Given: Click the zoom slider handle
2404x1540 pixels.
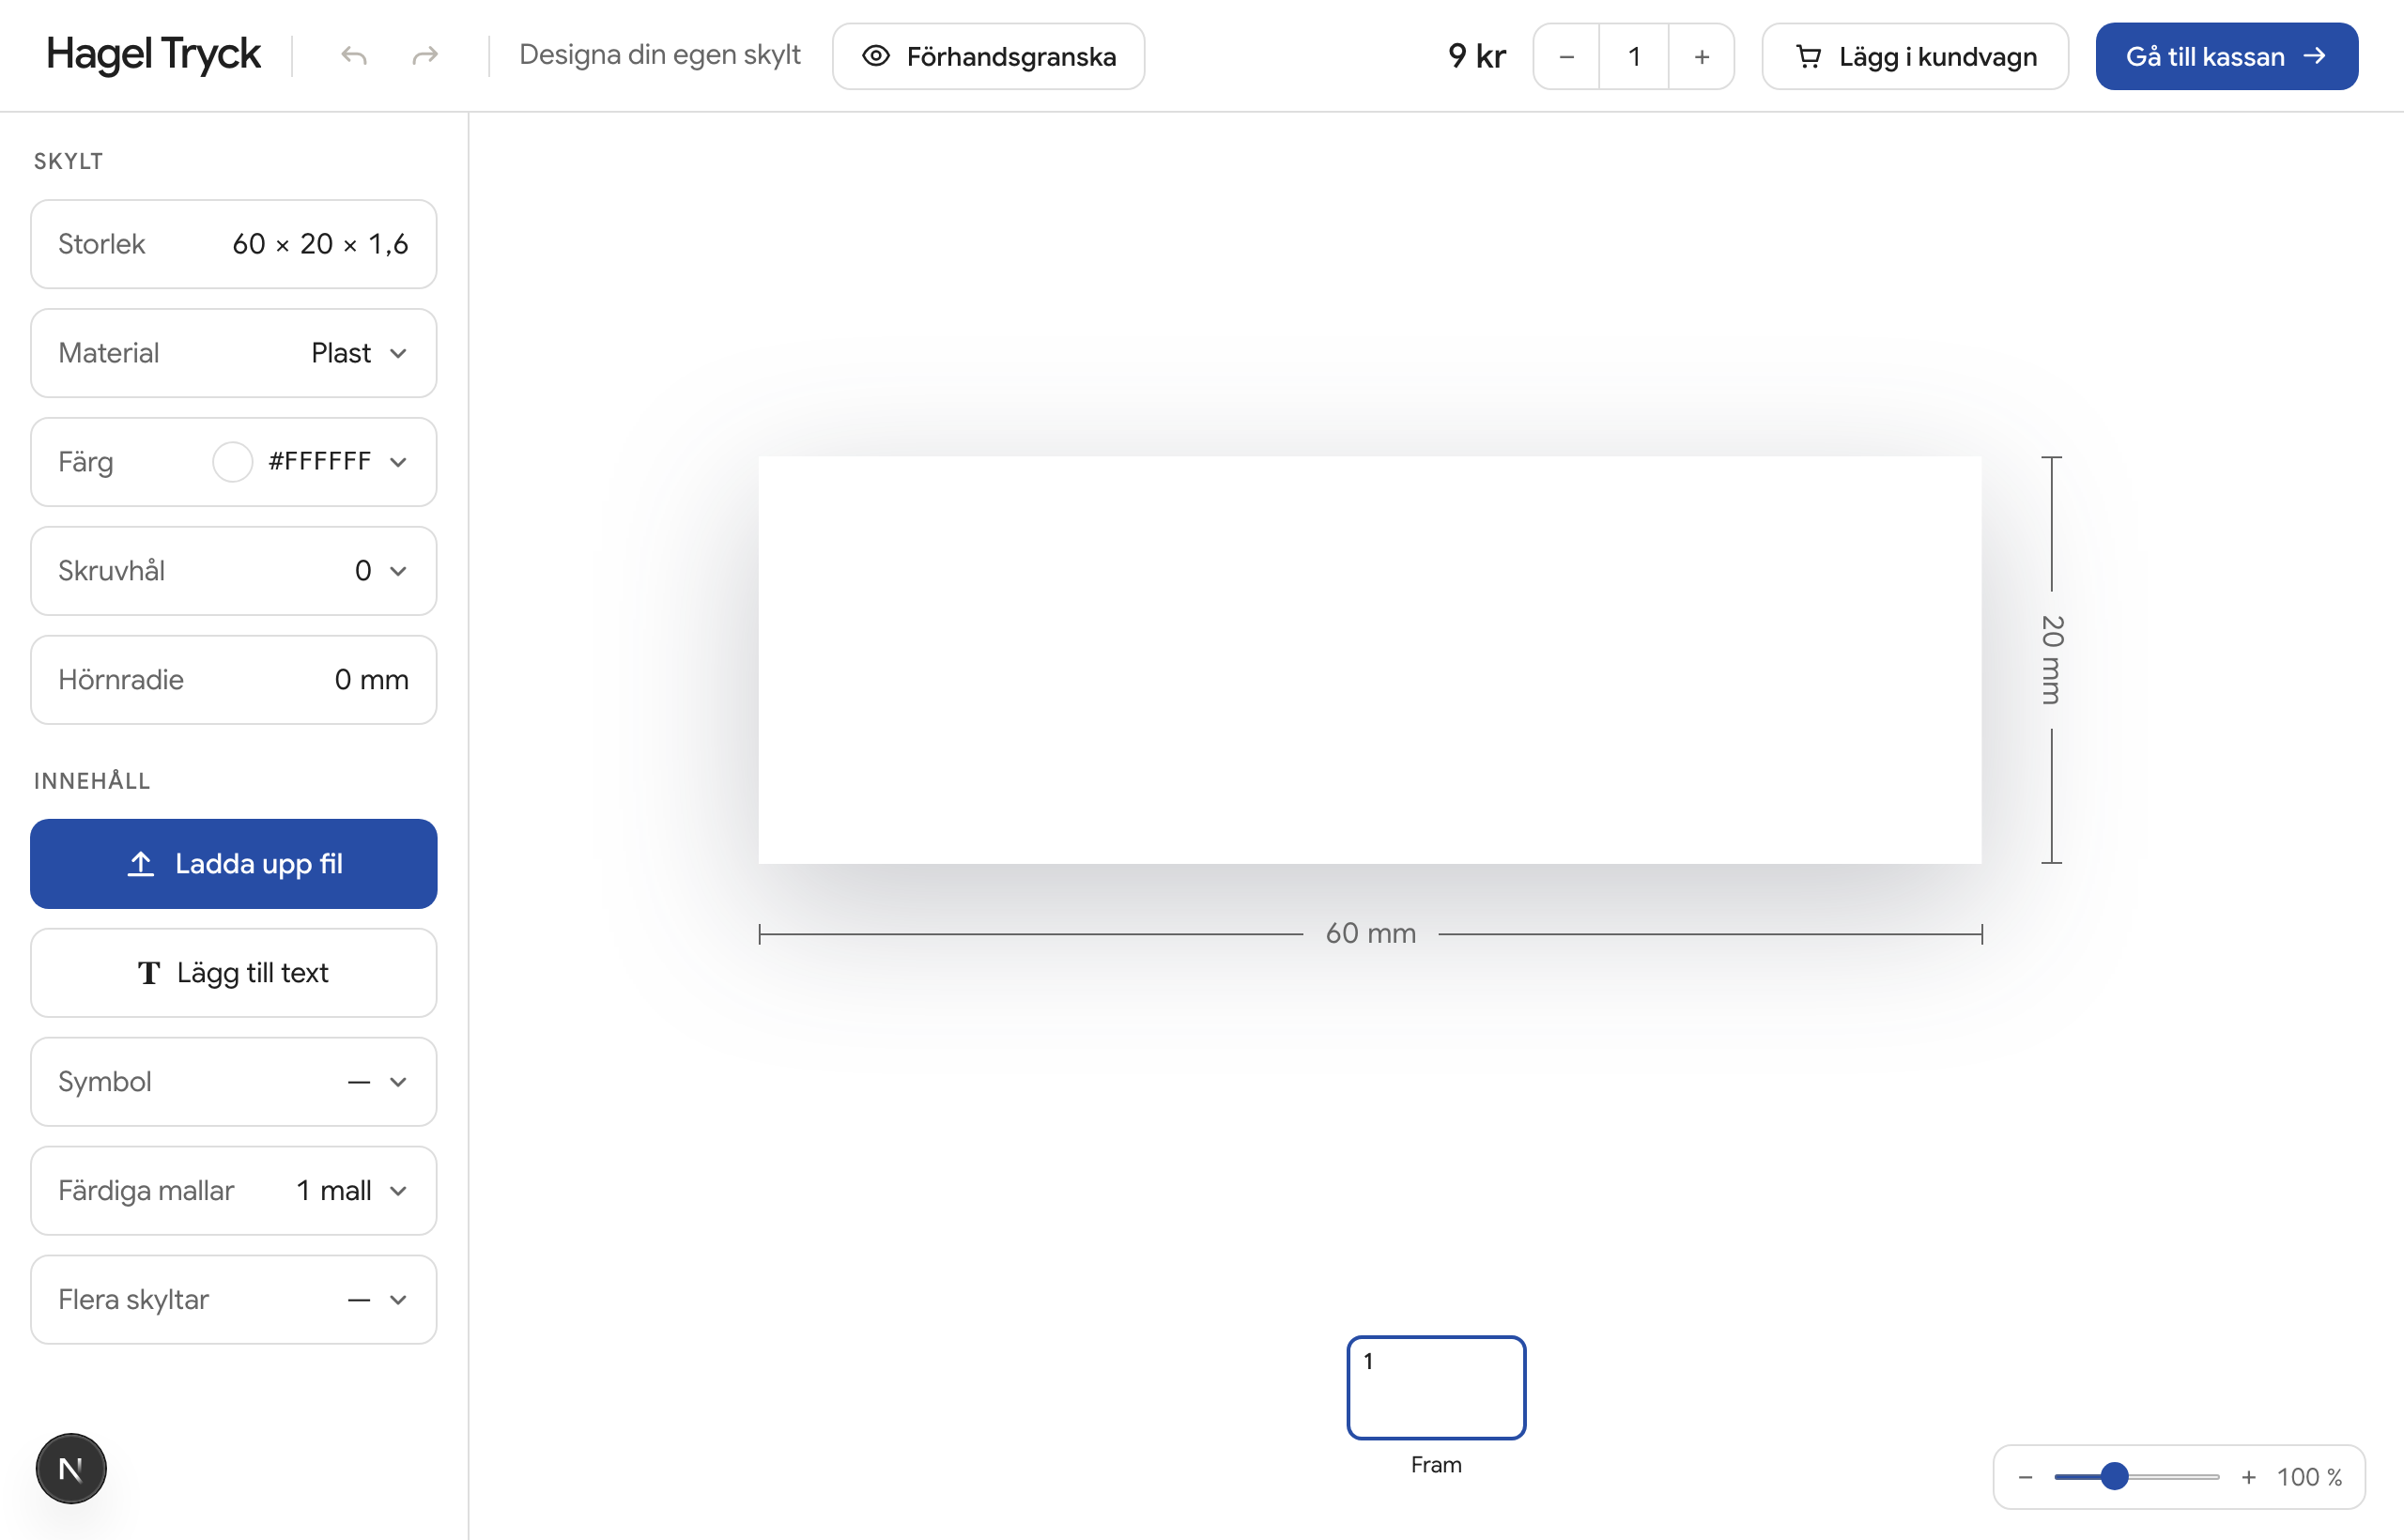Looking at the screenshot, I should point(2114,1476).
